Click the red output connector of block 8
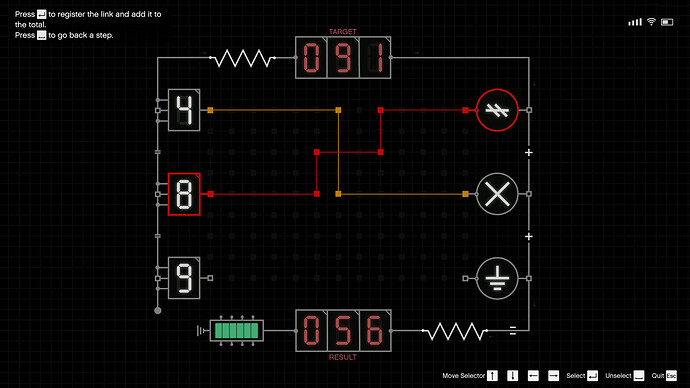690x388 pixels. (210, 194)
